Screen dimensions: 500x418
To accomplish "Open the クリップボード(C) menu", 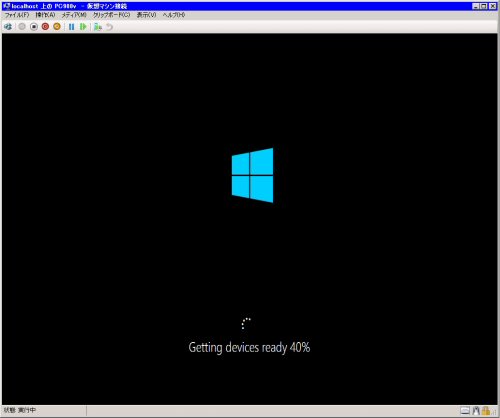I will (x=111, y=15).
